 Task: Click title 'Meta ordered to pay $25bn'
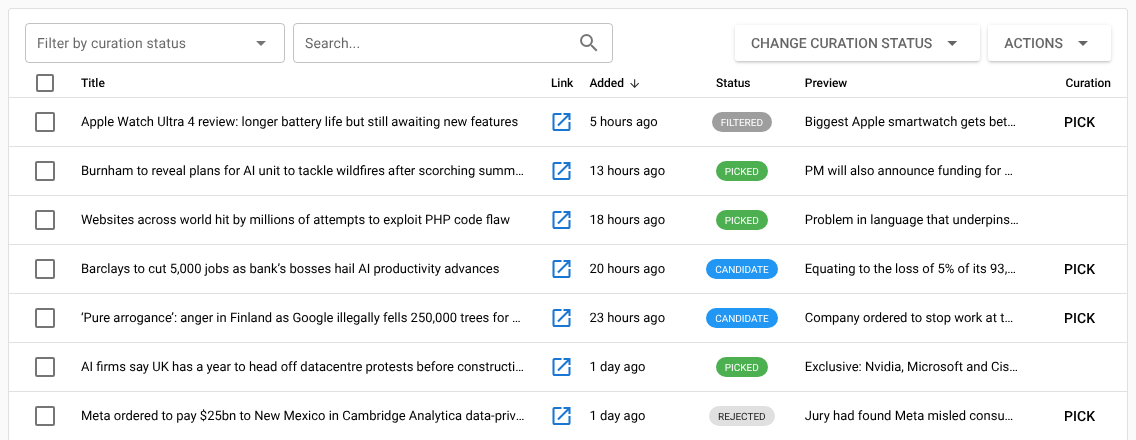(302, 416)
